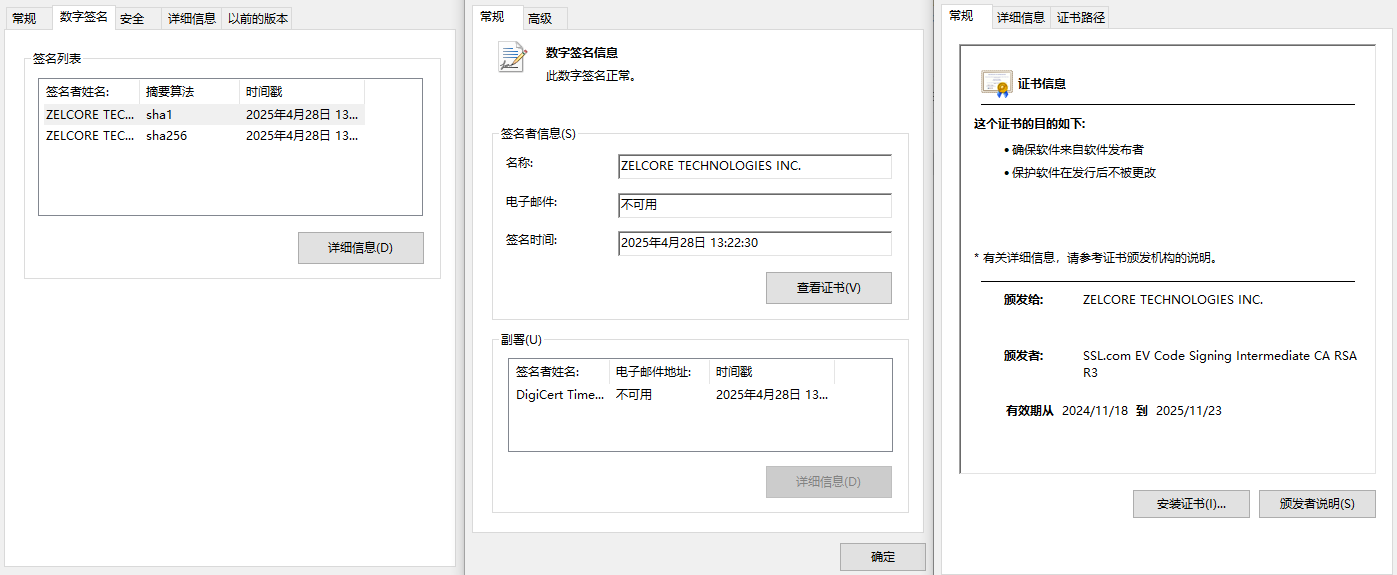Click the 证书信息 heading
This screenshot has width=1397, height=575.
[x=1042, y=85]
